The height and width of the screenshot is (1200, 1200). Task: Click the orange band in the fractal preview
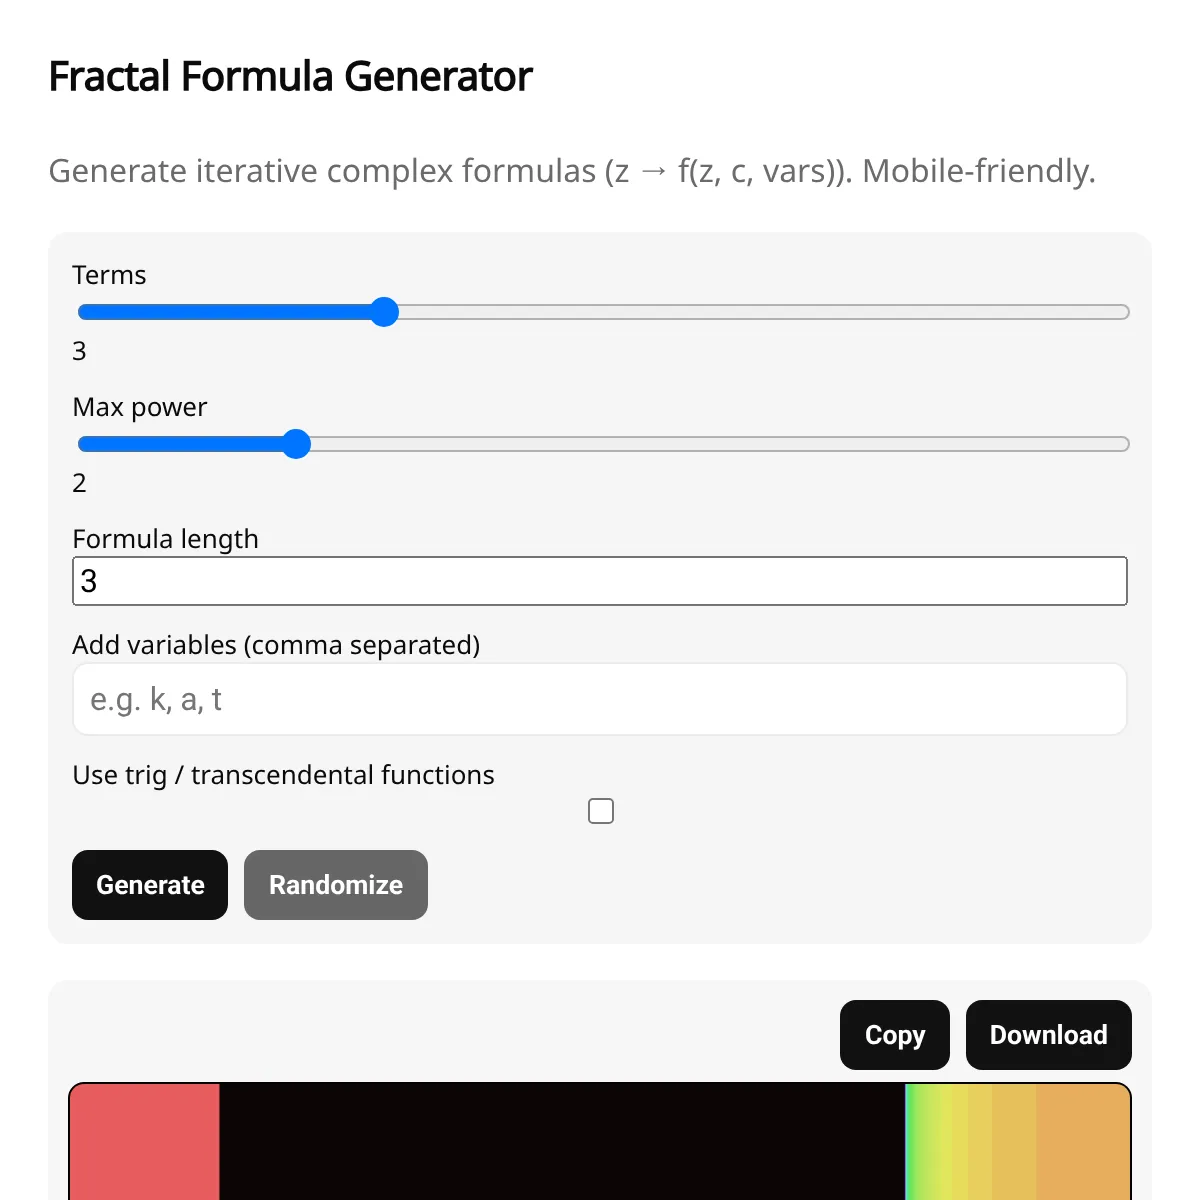pos(1085,1145)
